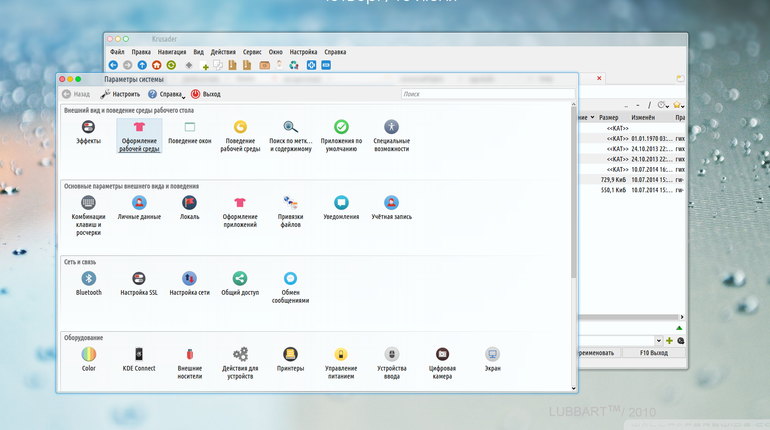The width and height of the screenshot is (770, 430).
Task: Open the Личные данные module
Action: coord(139,208)
